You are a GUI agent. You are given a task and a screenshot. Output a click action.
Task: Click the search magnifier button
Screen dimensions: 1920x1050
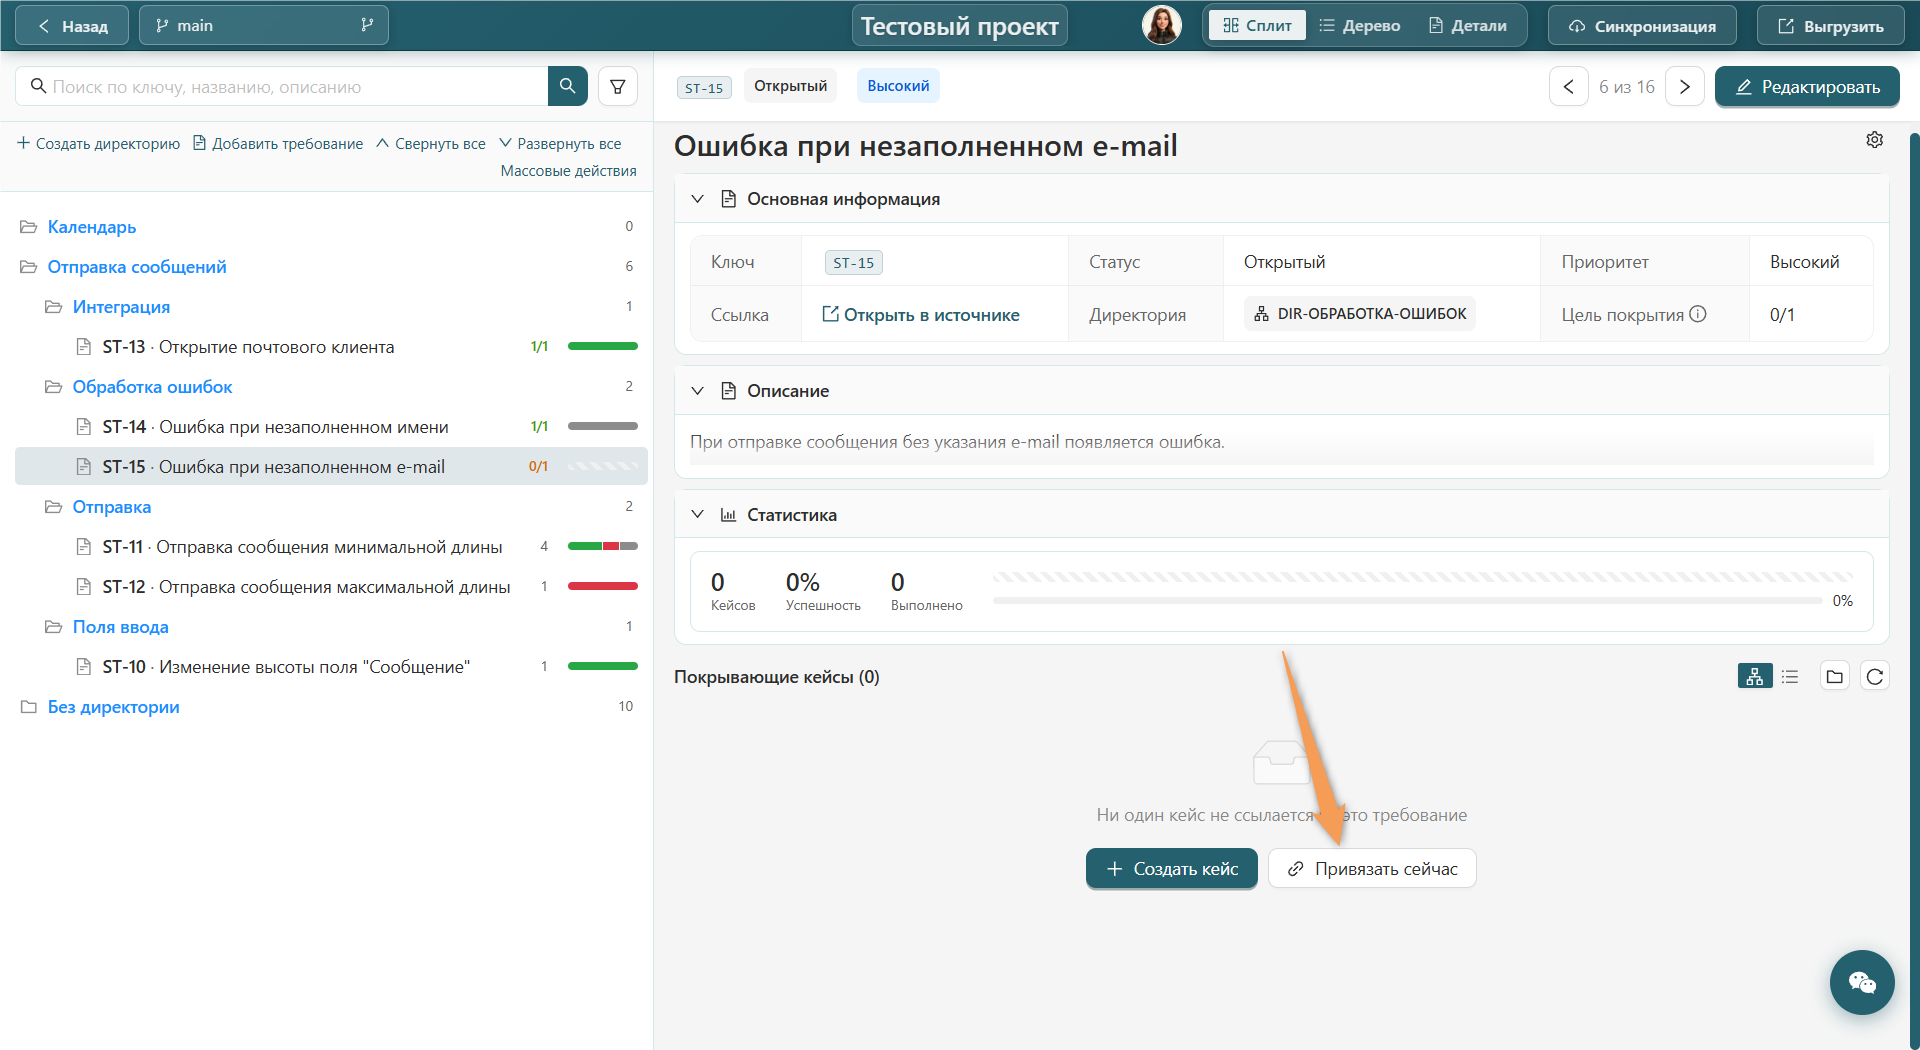tap(567, 86)
